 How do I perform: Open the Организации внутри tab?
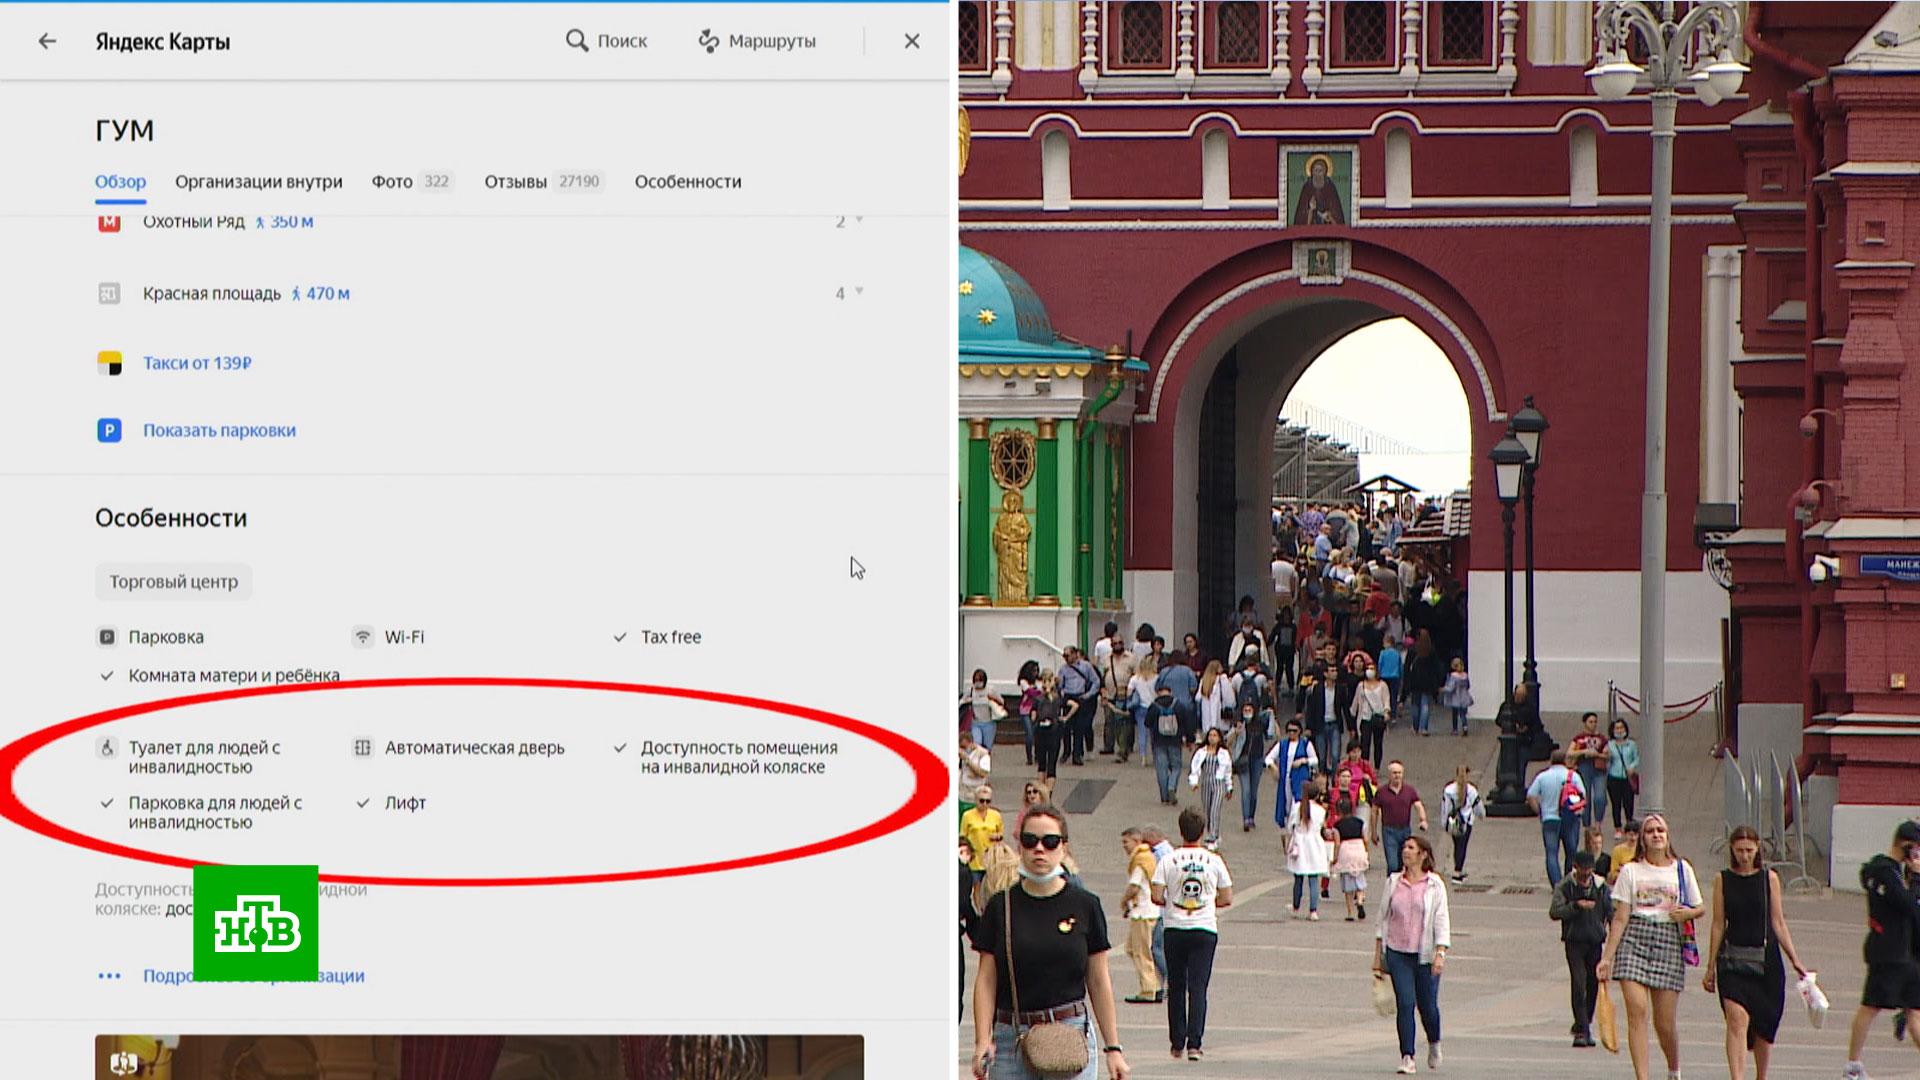(x=259, y=182)
